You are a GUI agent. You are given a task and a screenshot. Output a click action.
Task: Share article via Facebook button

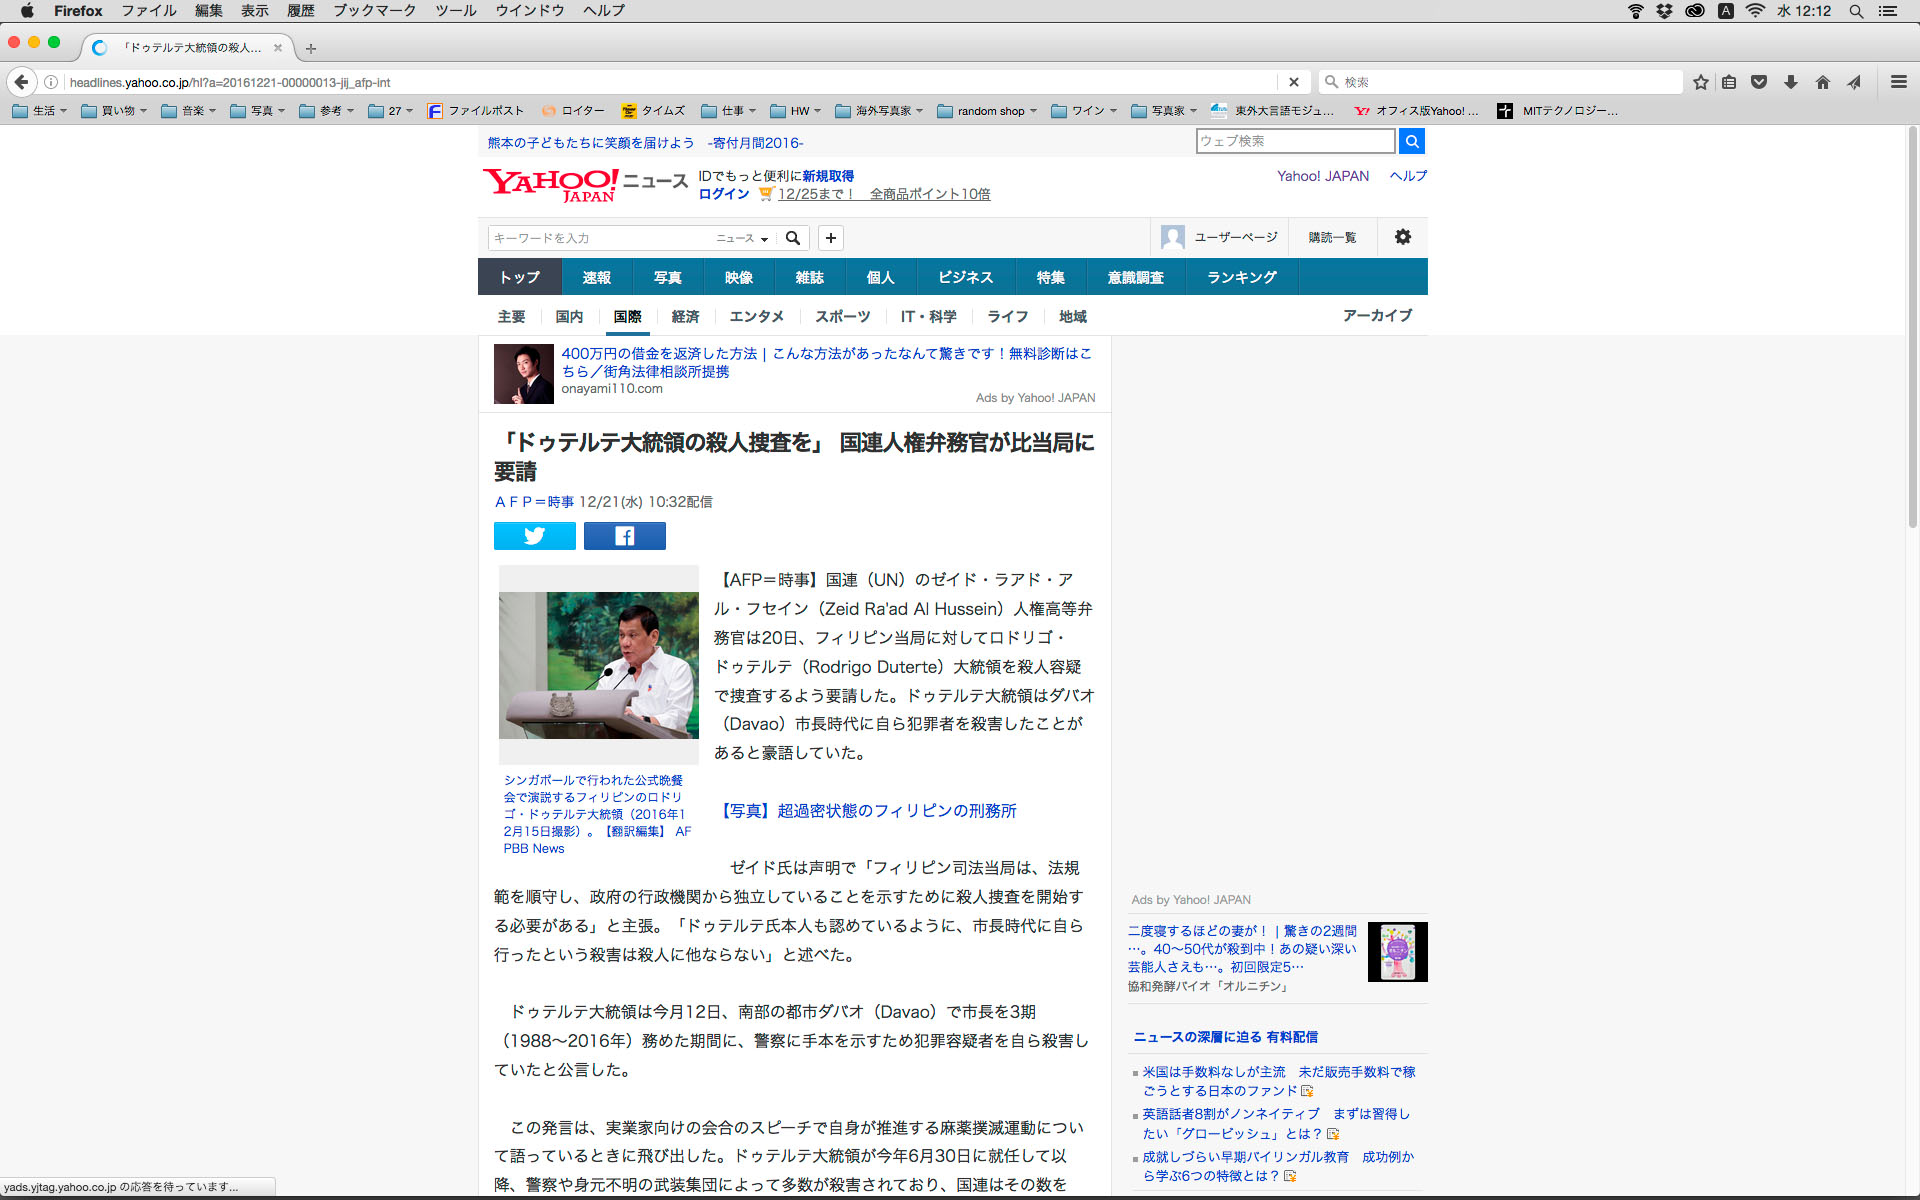click(624, 536)
